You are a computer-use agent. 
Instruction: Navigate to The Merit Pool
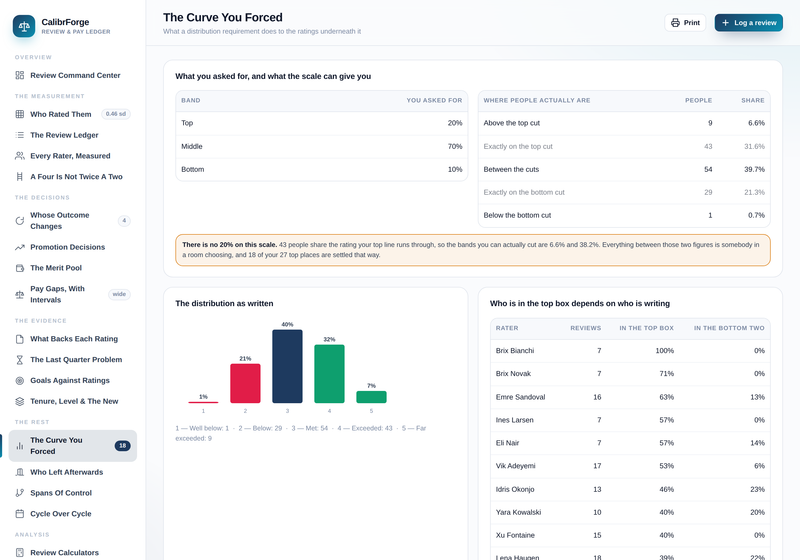(x=72, y=268)
